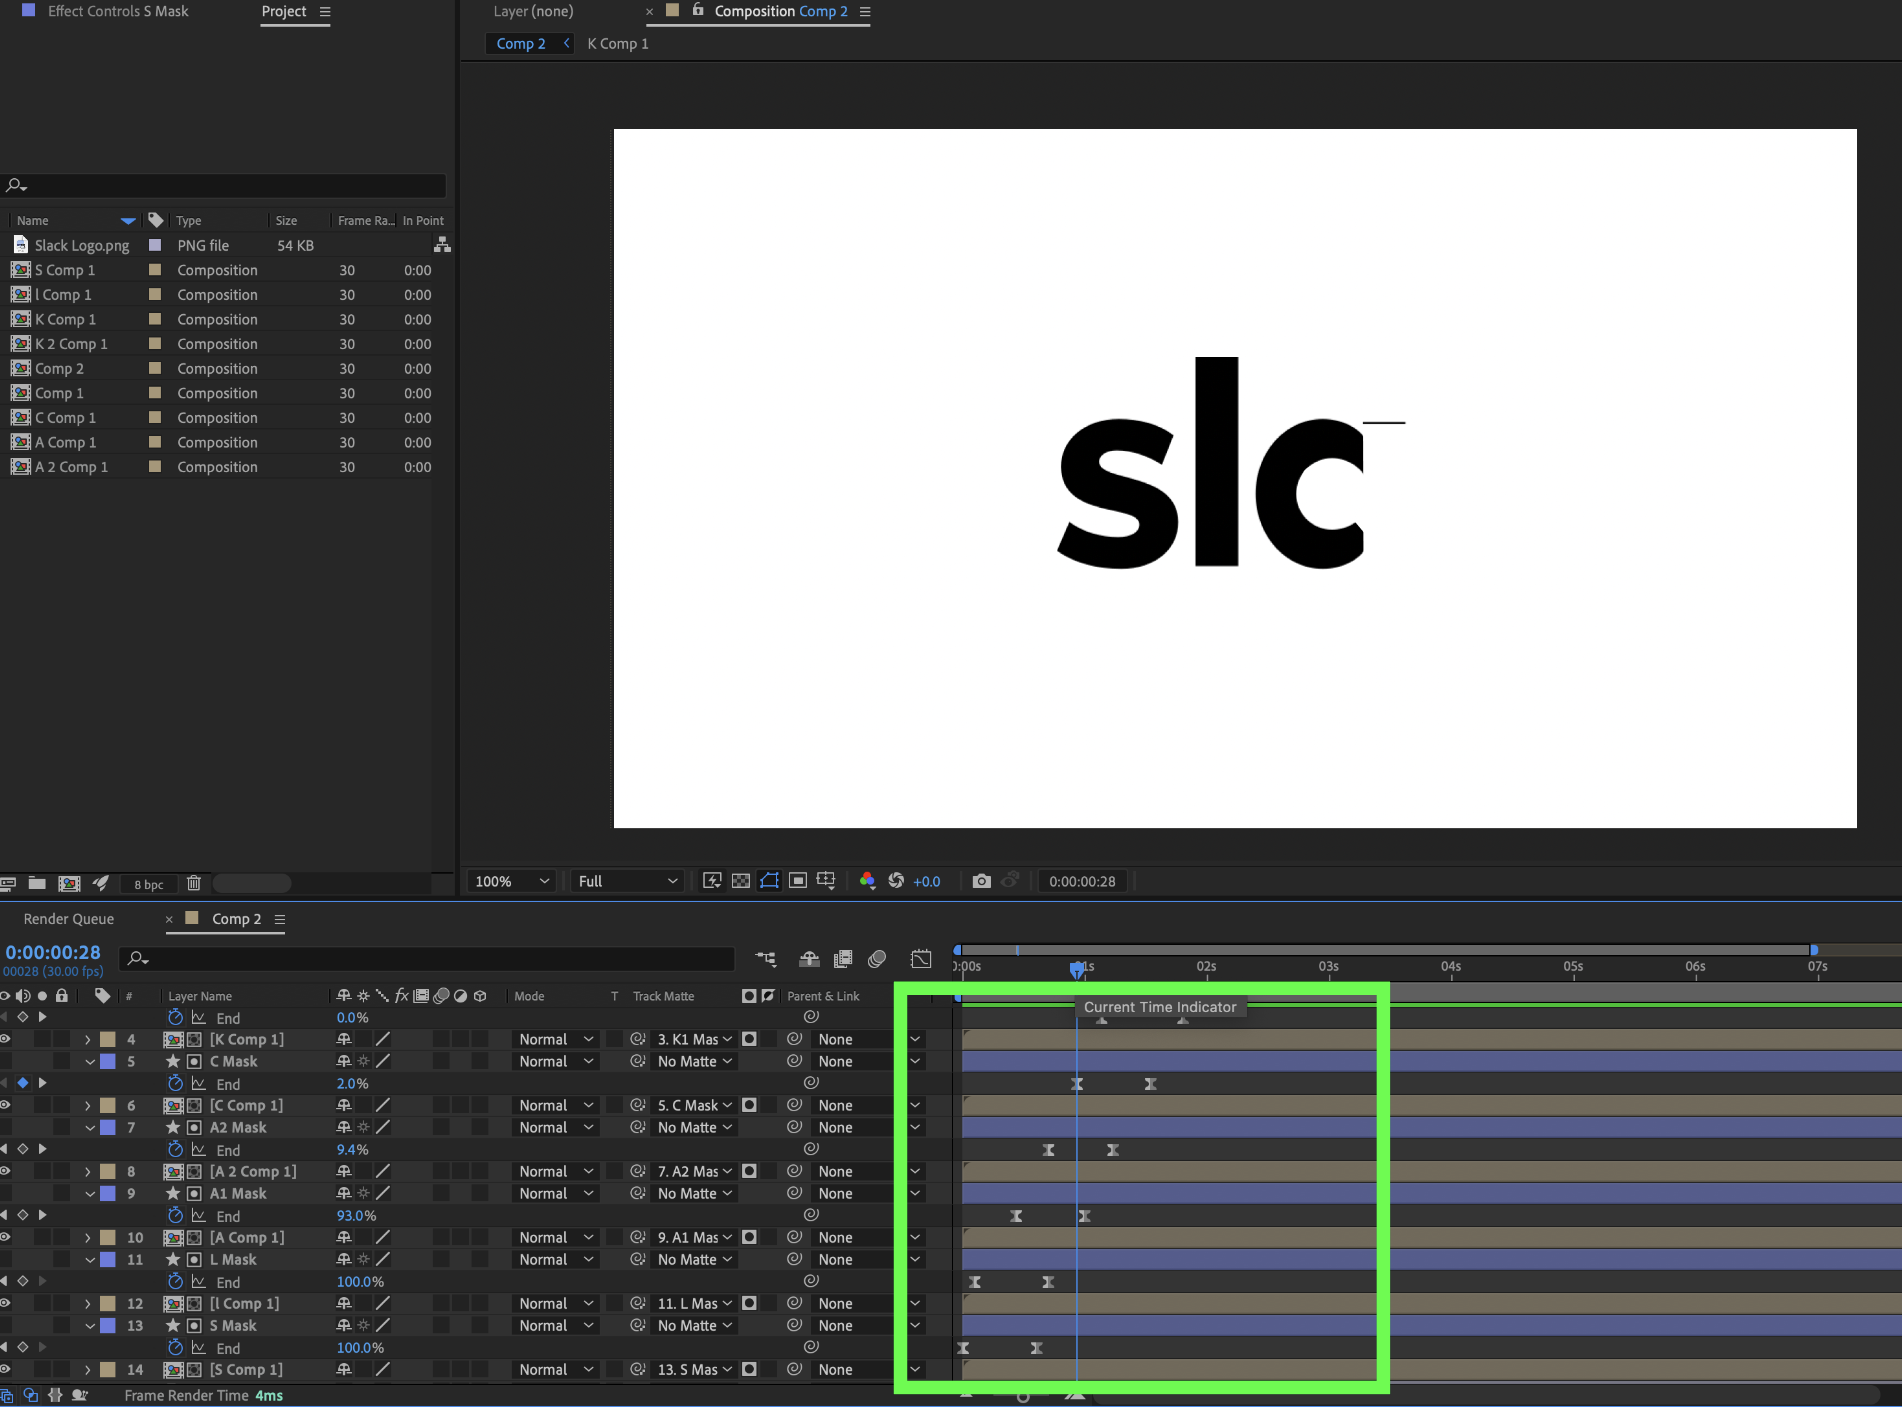Switch to Layer (none) tab
Image resolution: width=1902 pixels, height=1408 pixels.
tap(533, 11)
